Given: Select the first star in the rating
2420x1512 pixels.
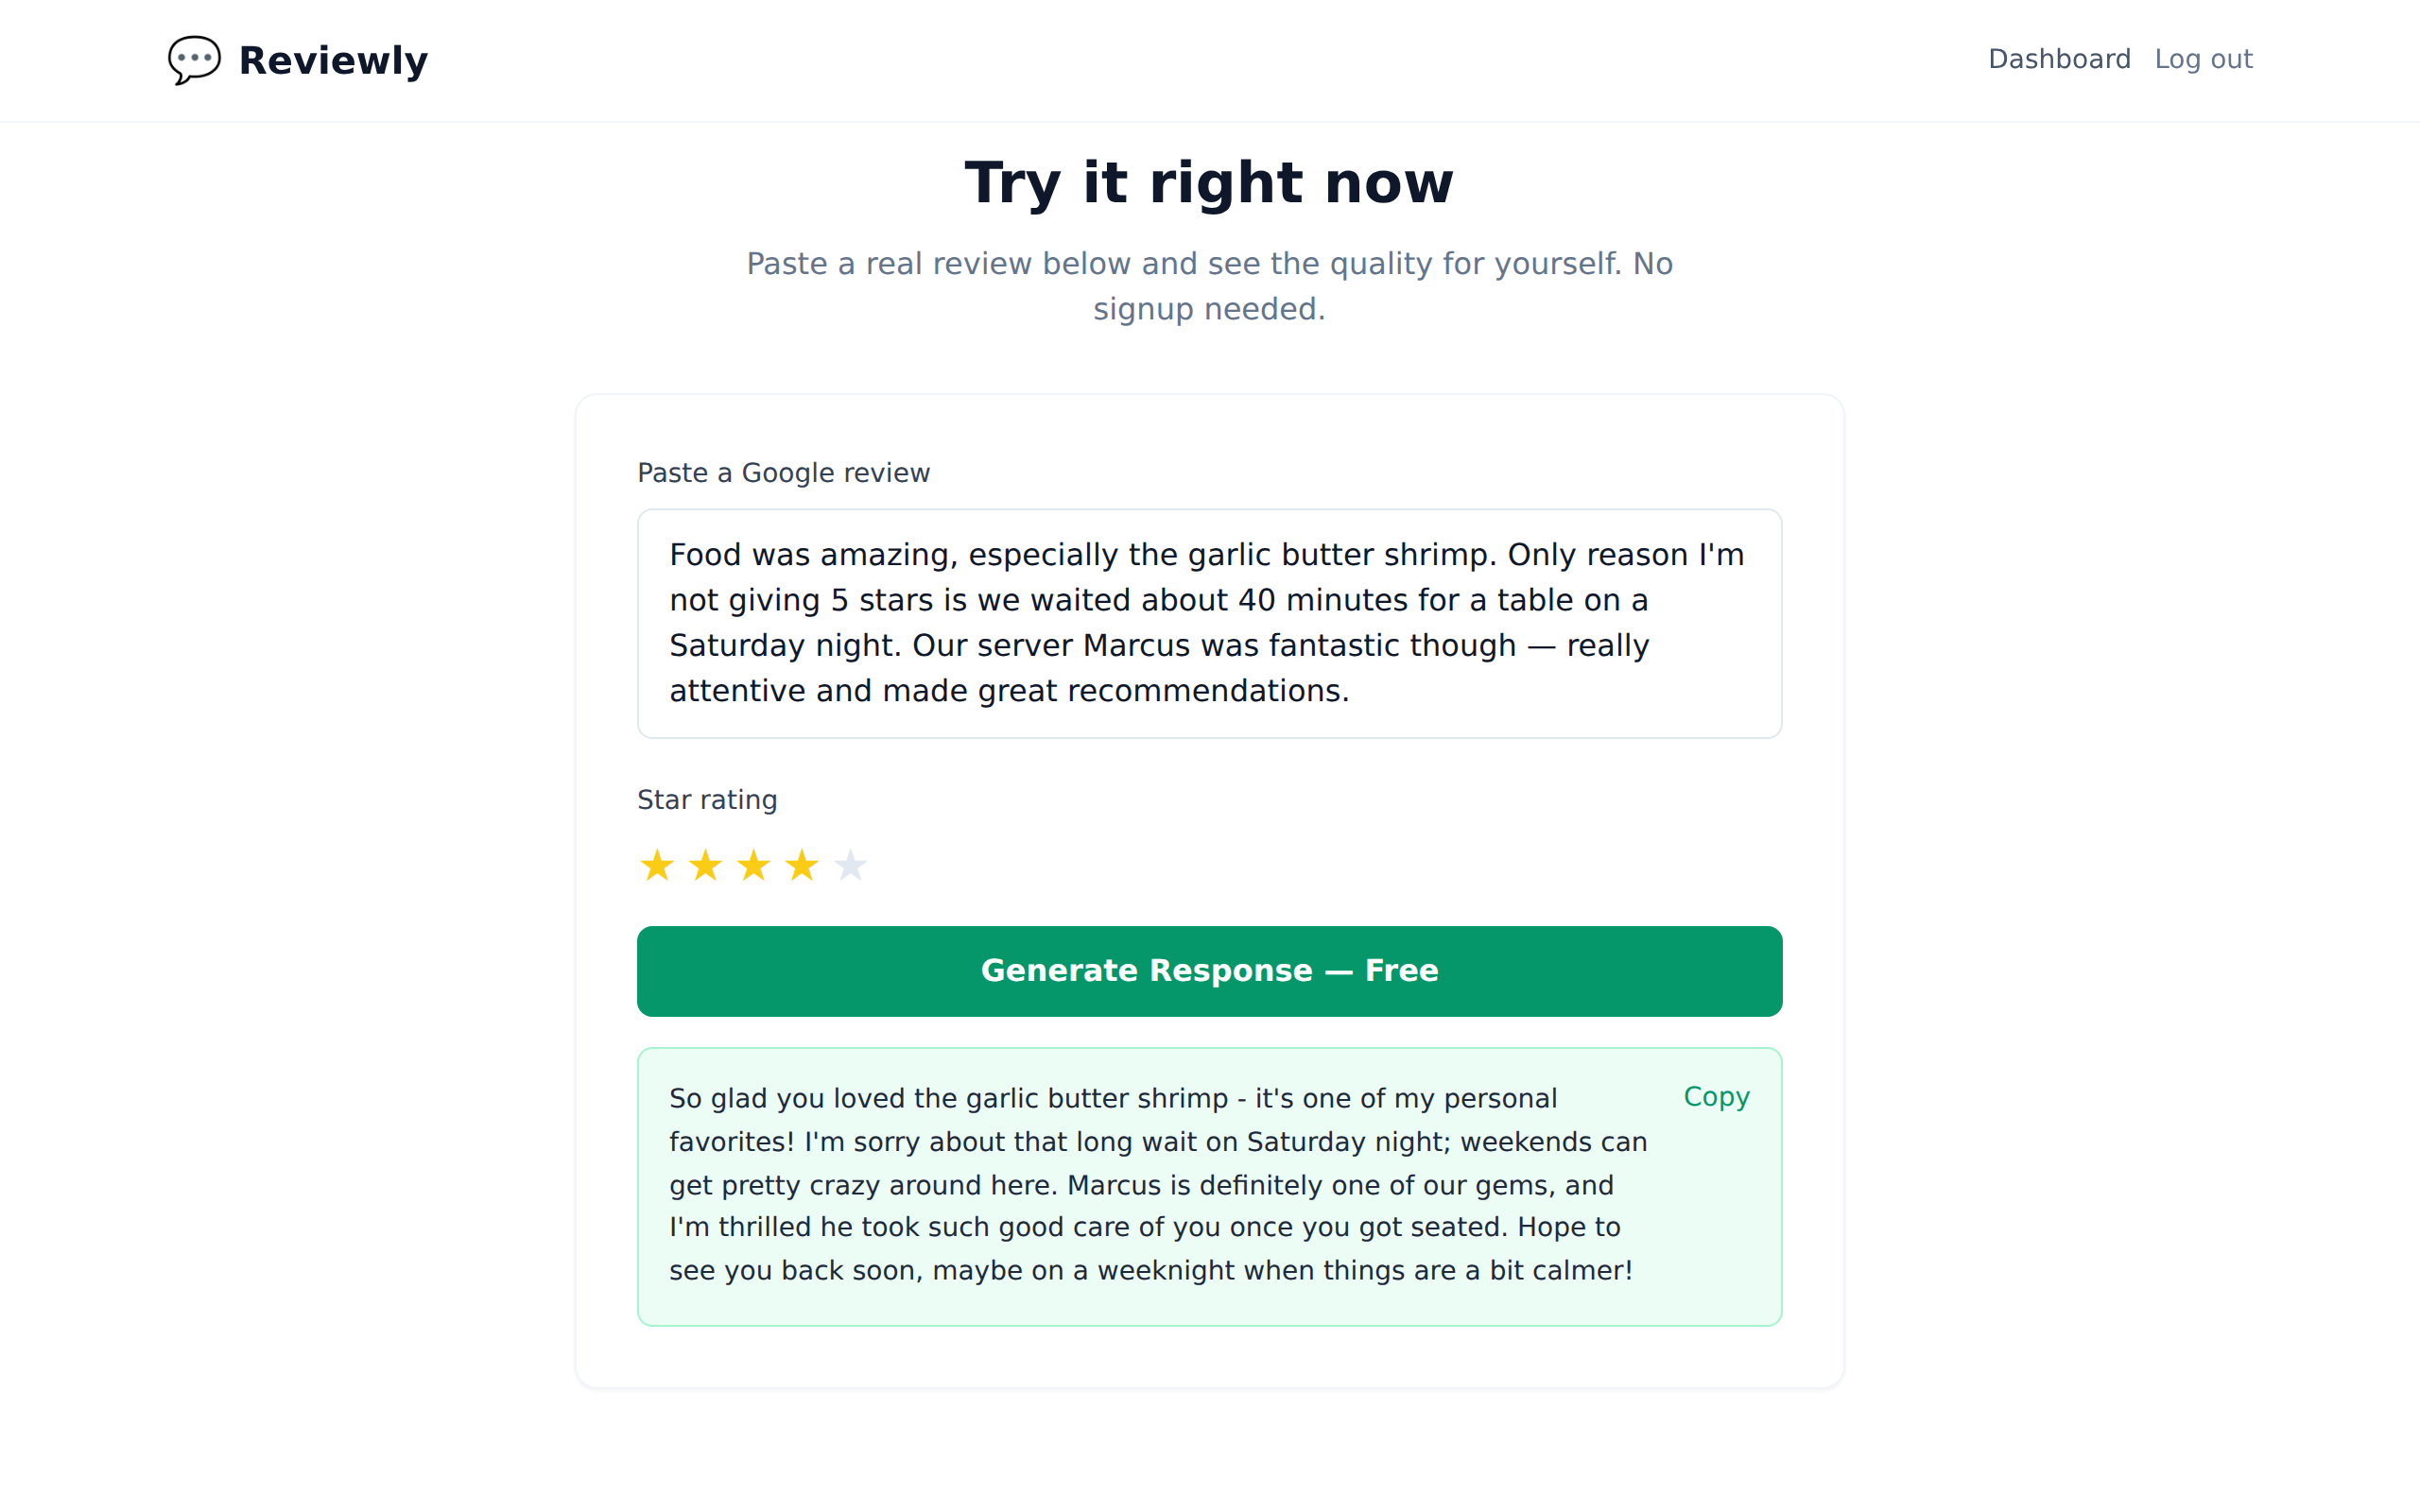Looking at the screenshot, I should (657, 865).
